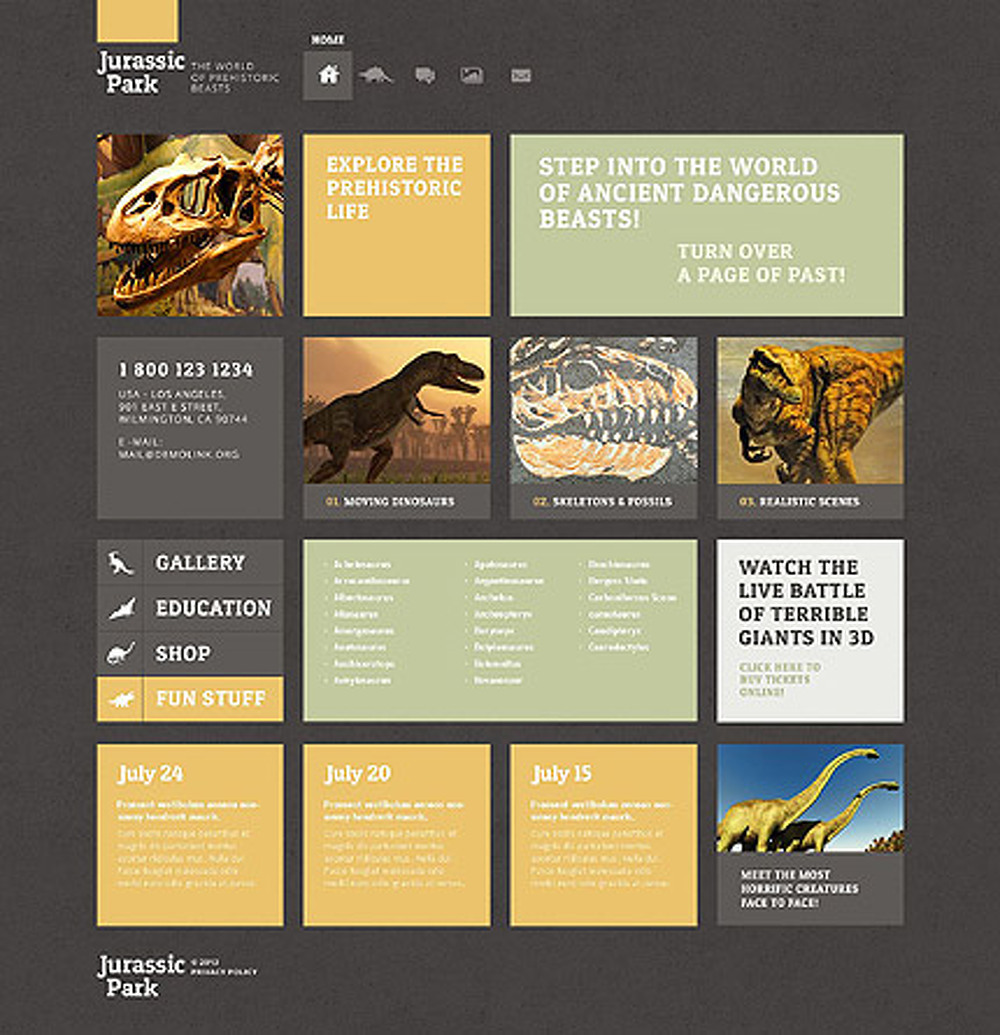Open the picture gallery nav icon
The width and height of the screenshot is (1000, 1035).
[471, 75]
